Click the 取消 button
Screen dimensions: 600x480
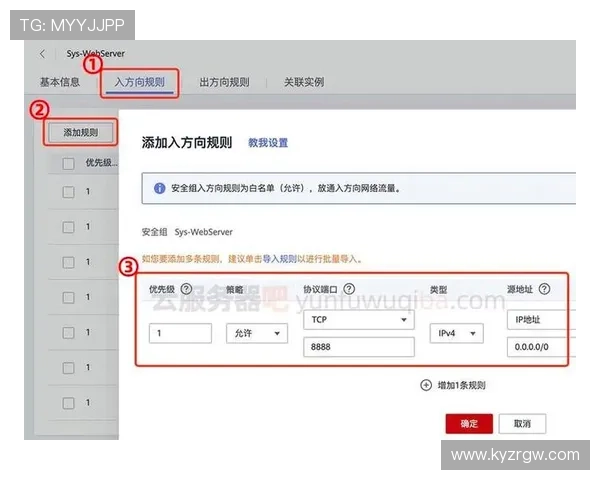(522, 423)
